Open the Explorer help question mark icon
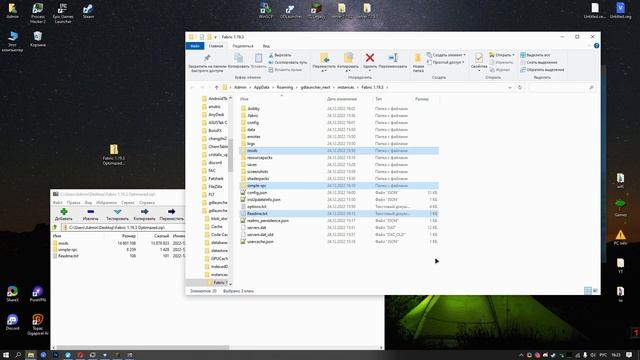This screenshot has height=360, width=640. tap(596, 46)
